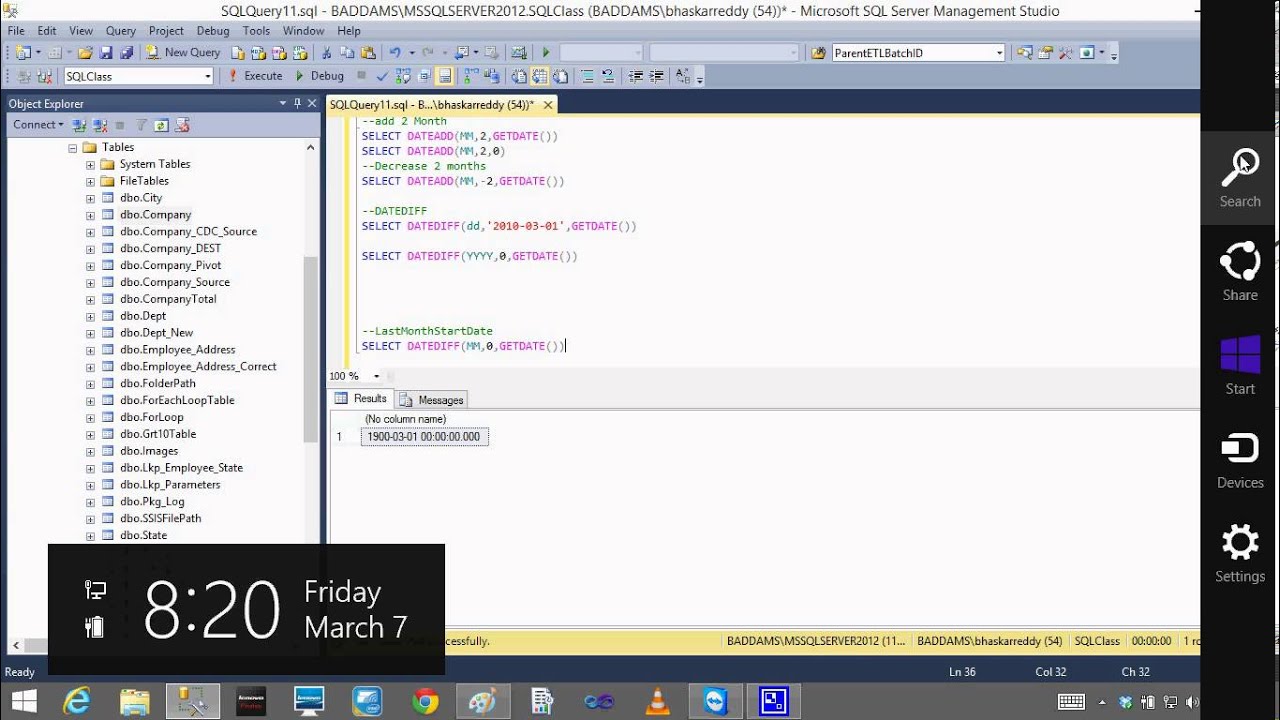Image resolution: width=1280 pixels, height=720 pixels.
Task: Uncomment the selected lines icon
Action: [607, 76]
